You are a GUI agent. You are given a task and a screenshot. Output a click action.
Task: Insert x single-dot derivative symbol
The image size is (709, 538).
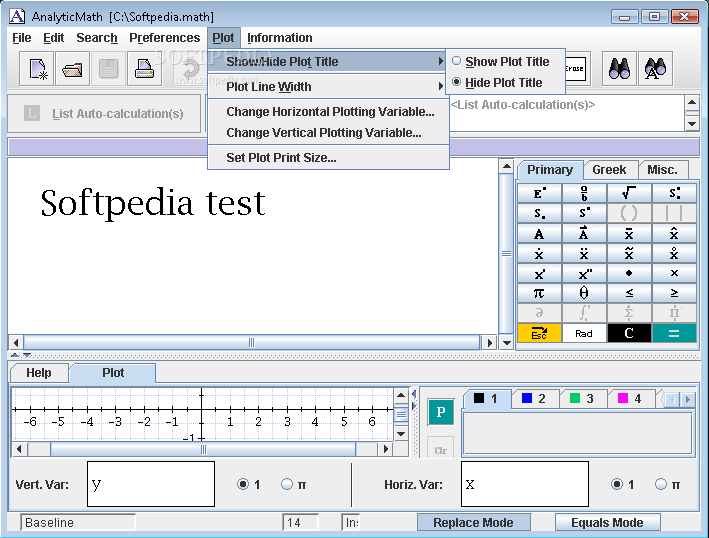[539, 253]
